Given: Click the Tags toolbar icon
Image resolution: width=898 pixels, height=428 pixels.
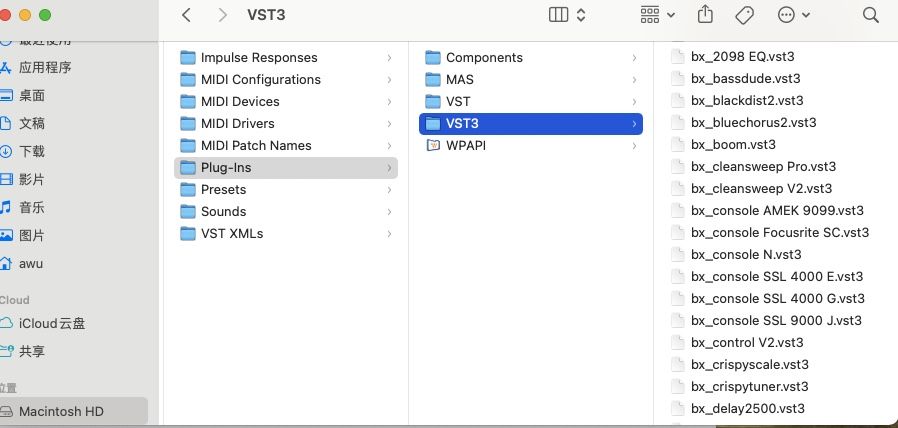Looking at the screenshot, I should coord(744,15).
